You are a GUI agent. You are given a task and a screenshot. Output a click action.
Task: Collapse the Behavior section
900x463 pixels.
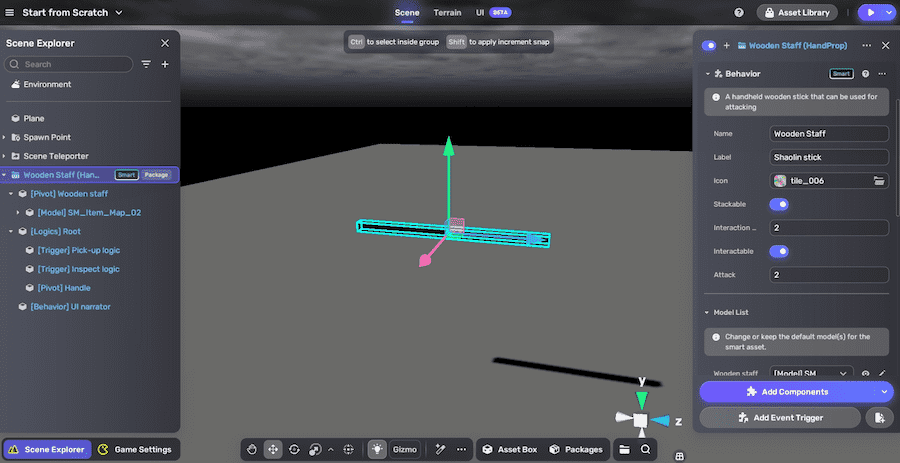pyautogui.click(x=708, y=74)
